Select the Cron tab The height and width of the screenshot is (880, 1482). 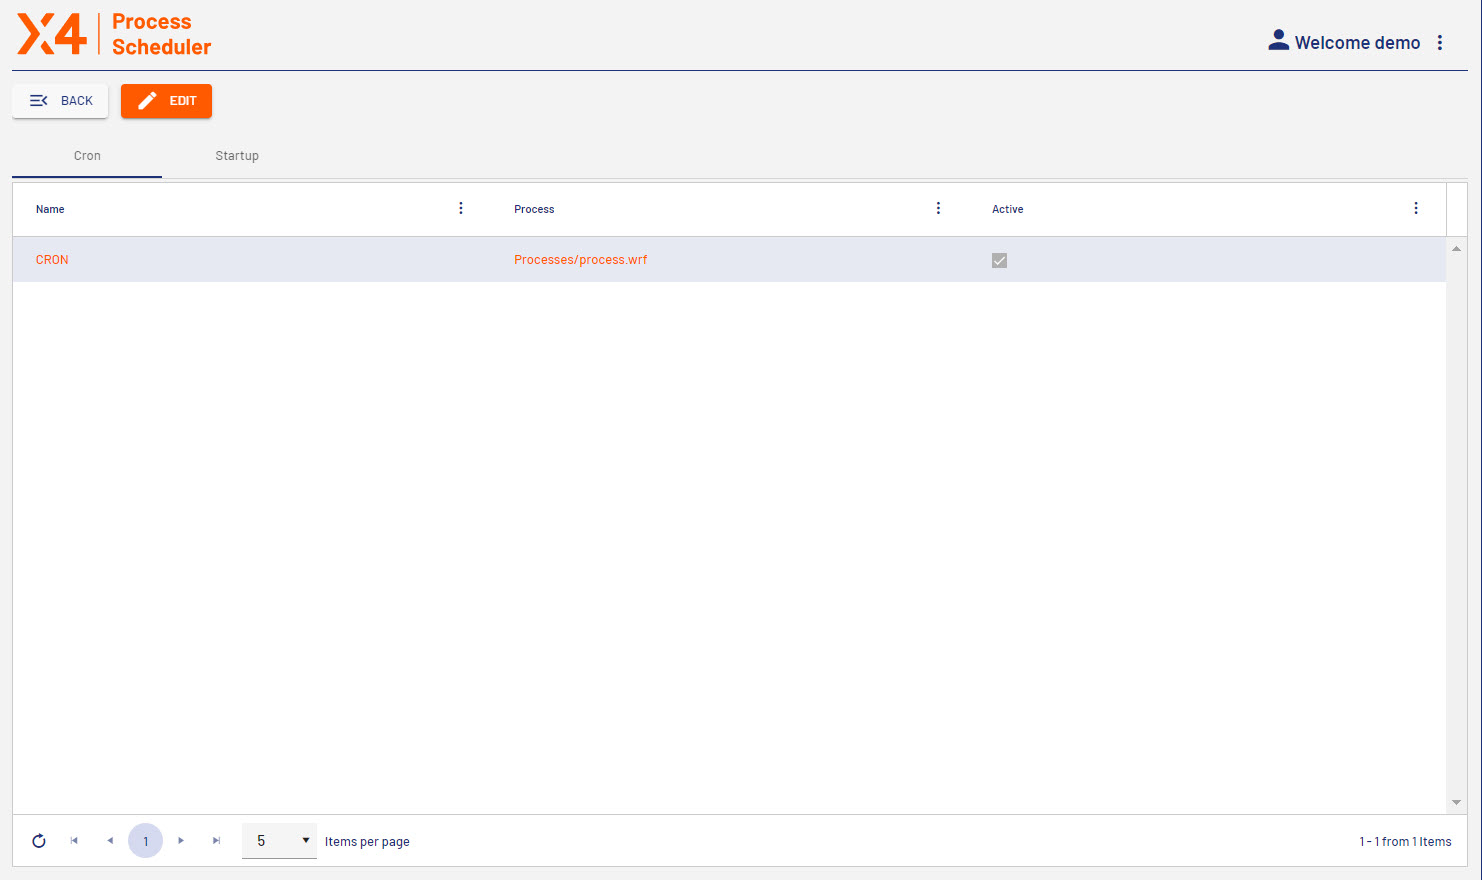87,156
